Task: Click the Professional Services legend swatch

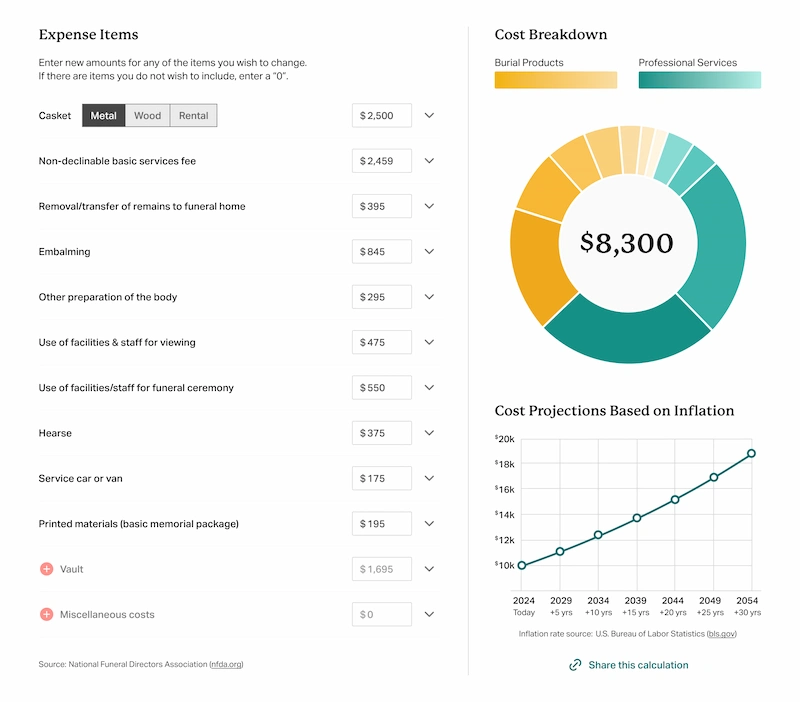Action: [699, 80]
